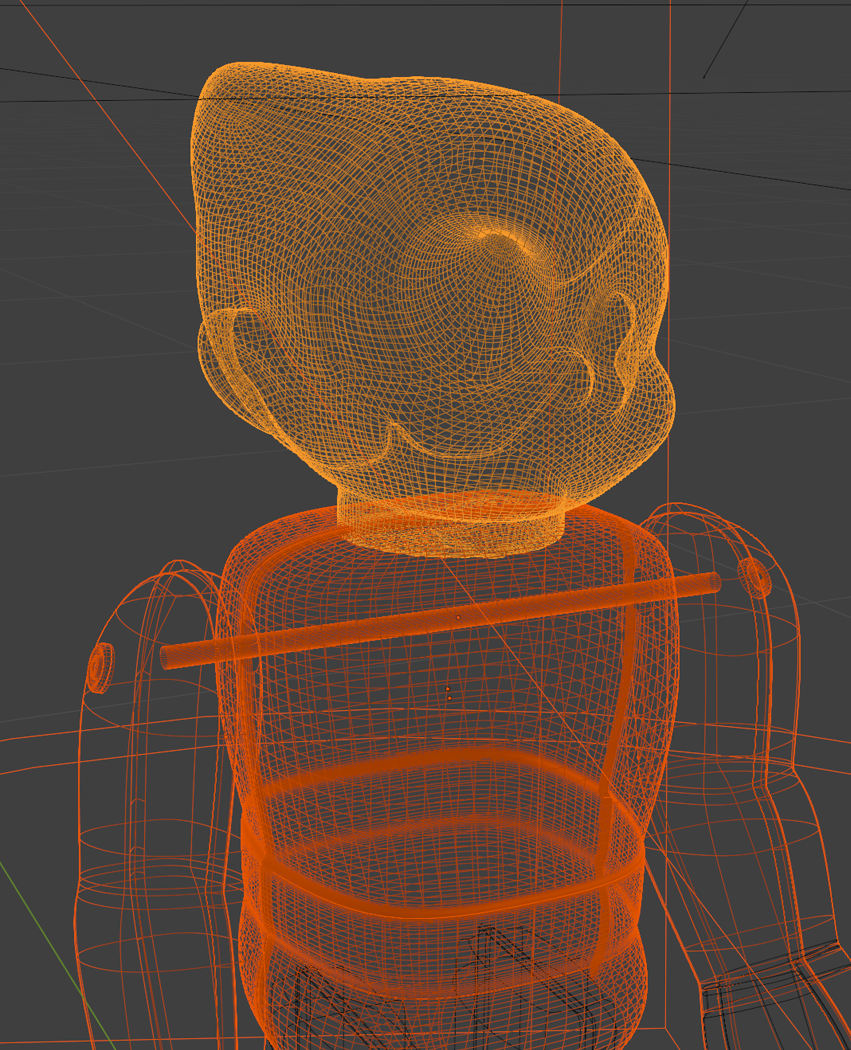Image resolution: width=851 pixels, height=1050 pixels.
Task: Click the right end cap of shoulder rod
Action: point(712,581)
